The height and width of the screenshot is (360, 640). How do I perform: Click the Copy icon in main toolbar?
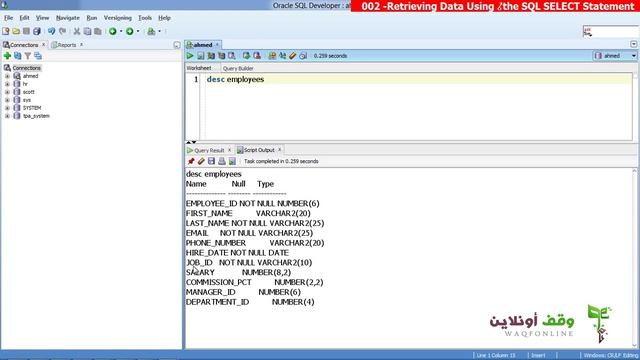(87, 31)
